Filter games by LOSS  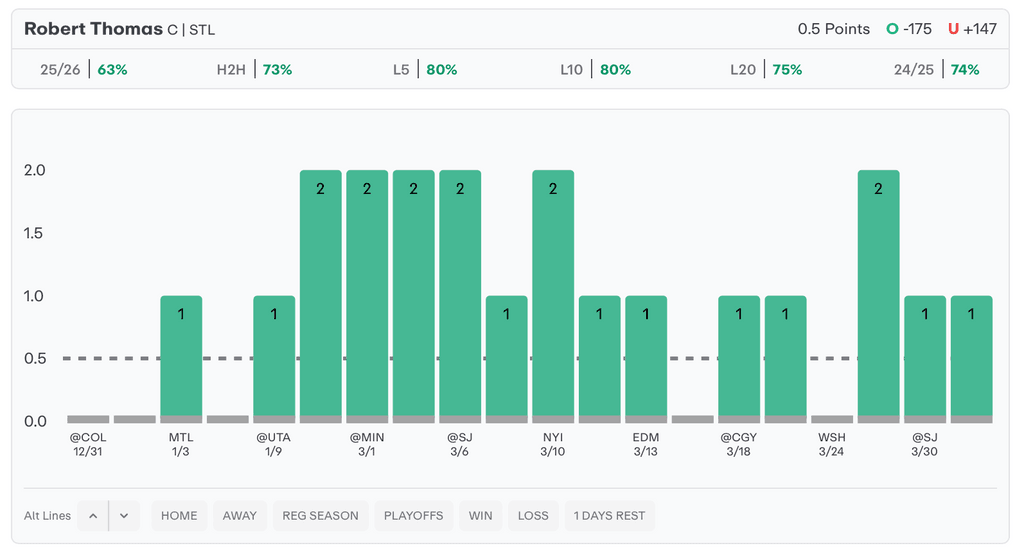tap(533, 516)
